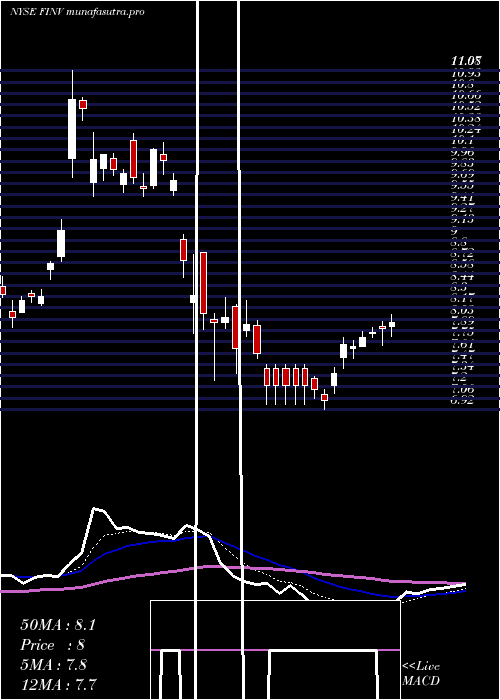This screenshot has width=500, height=700.
Task: Click the '5MA : 7.8' value
Action: [54, 665]
